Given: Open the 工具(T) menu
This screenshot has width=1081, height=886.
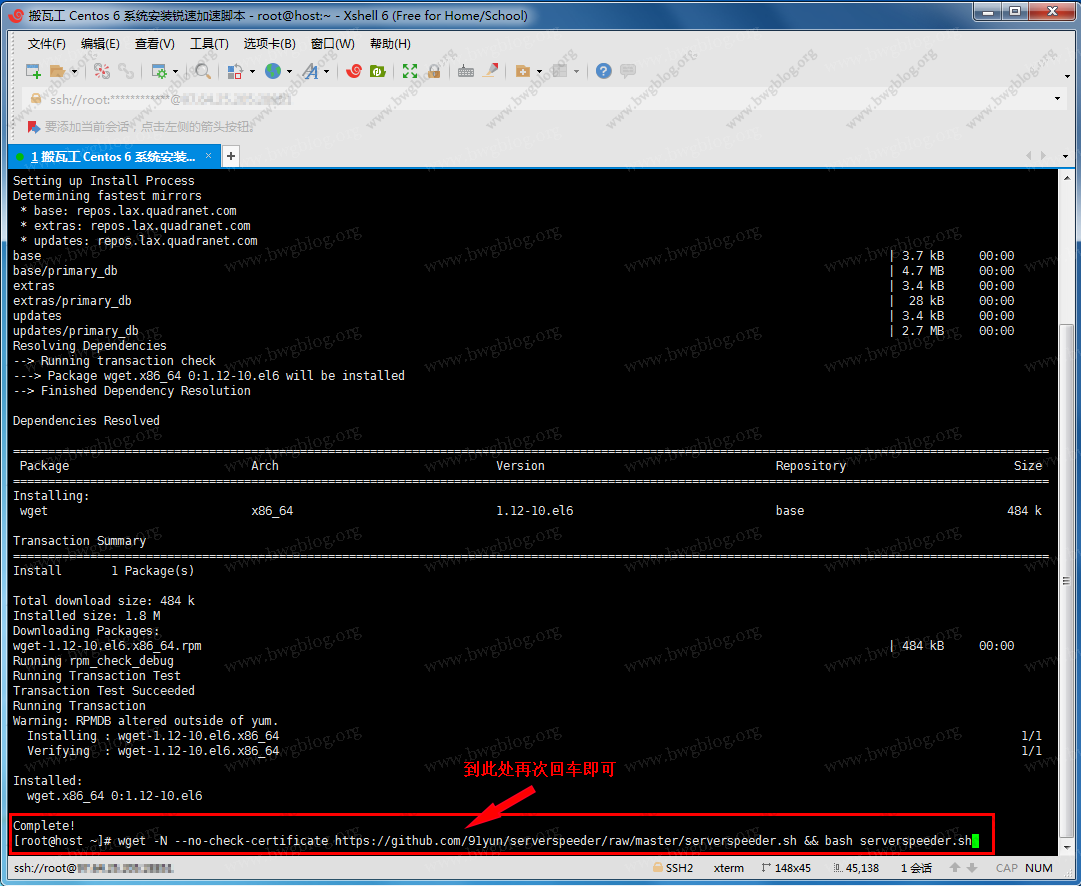Looking at the screenshot, I should tap(209, 43).
